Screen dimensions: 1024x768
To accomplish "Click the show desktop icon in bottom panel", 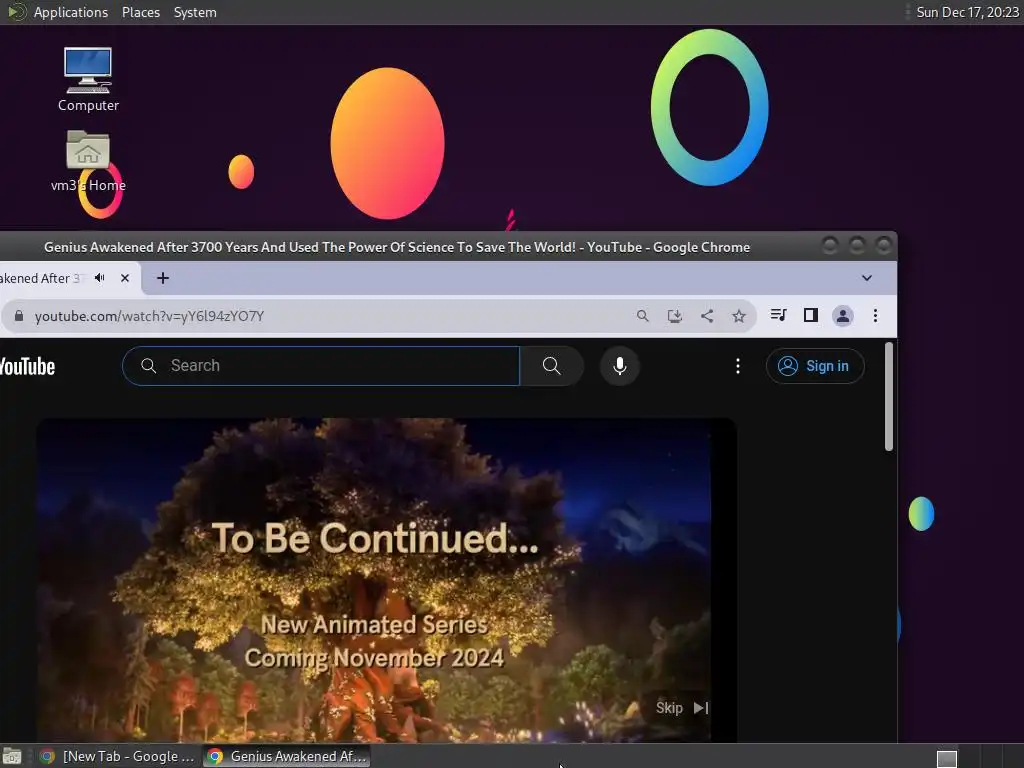I will click(12, 756).
